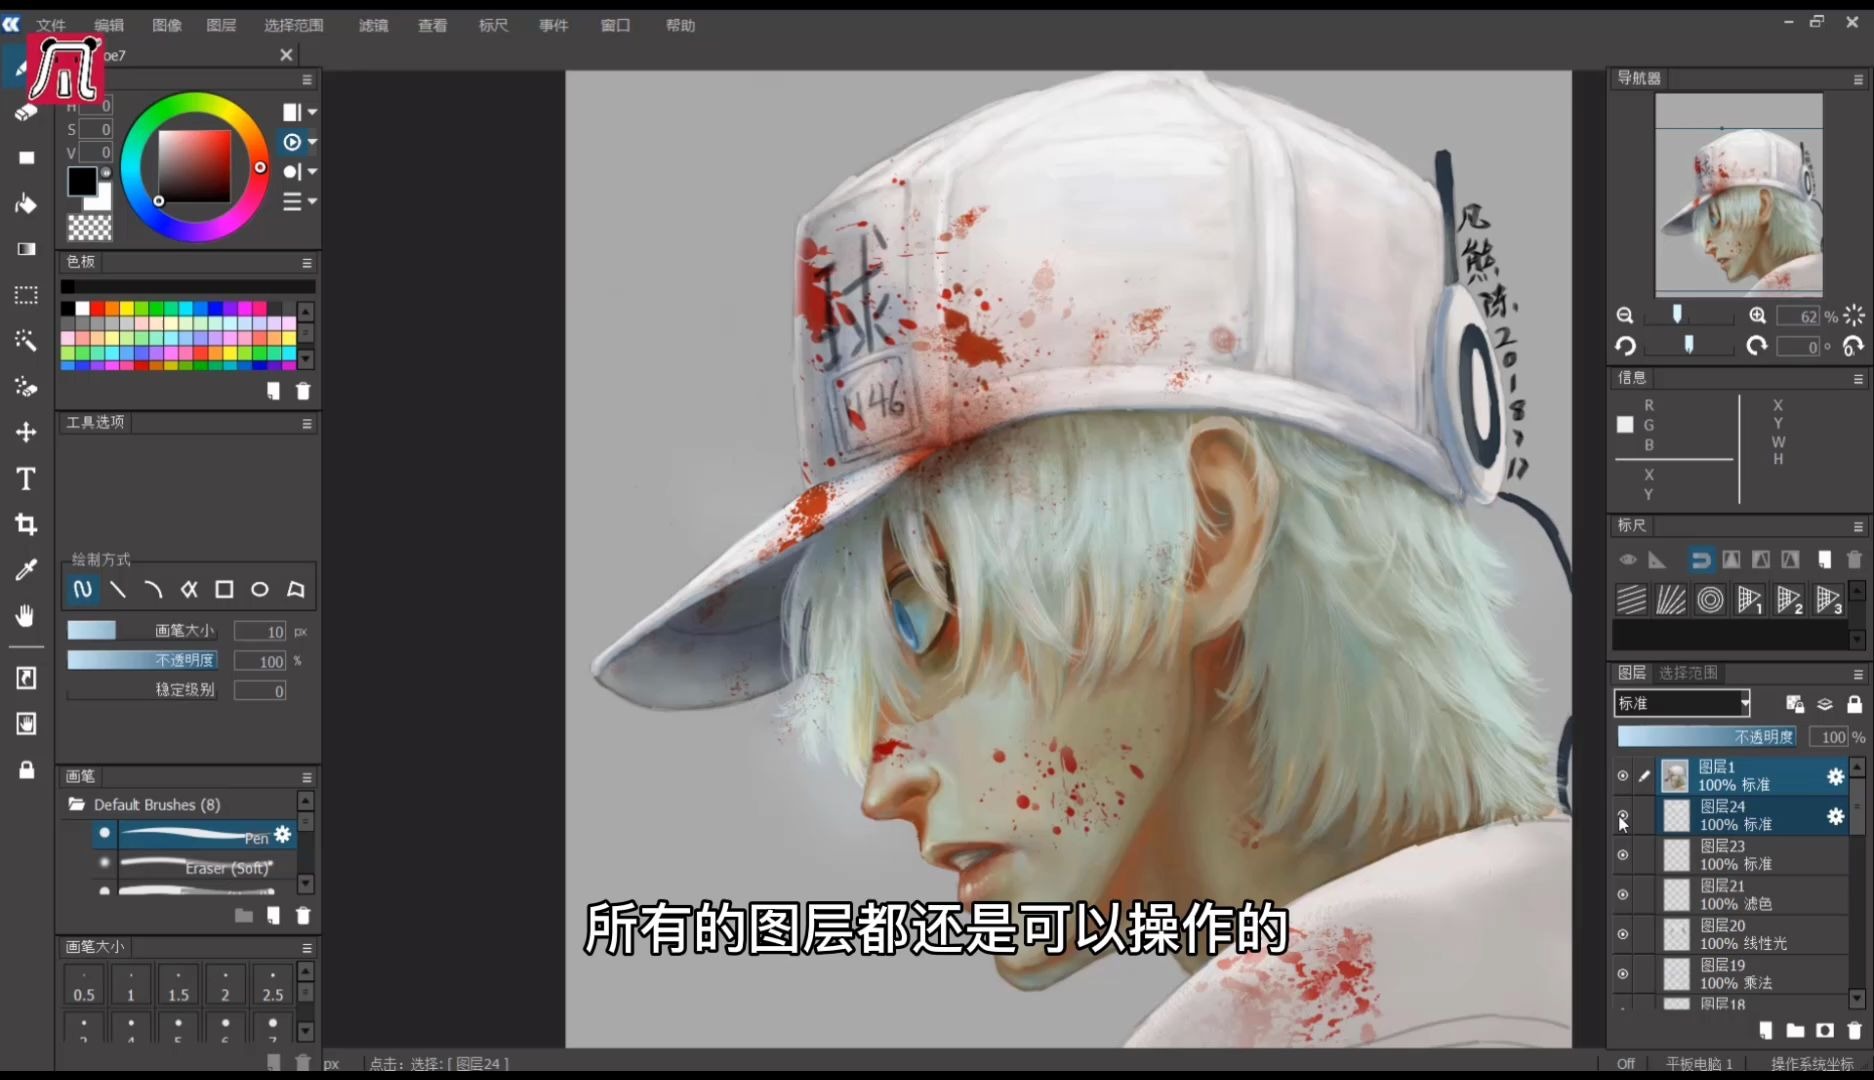The height and width of the screenshot is (1080, 1874).
Task: Choose the ellipse draw mode
Action: pos(259,590)
